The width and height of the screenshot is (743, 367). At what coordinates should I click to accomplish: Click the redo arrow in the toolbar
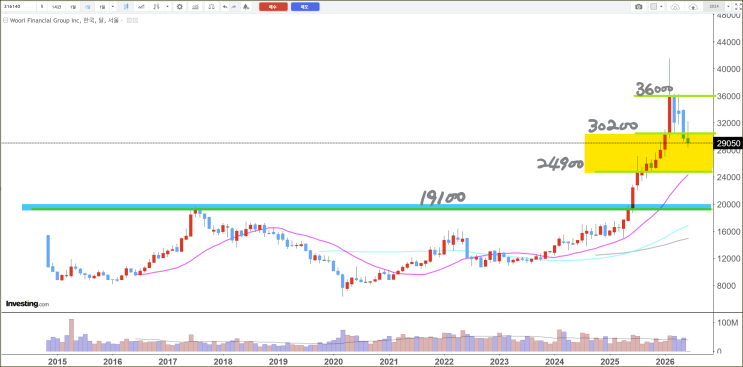[234, 7]
